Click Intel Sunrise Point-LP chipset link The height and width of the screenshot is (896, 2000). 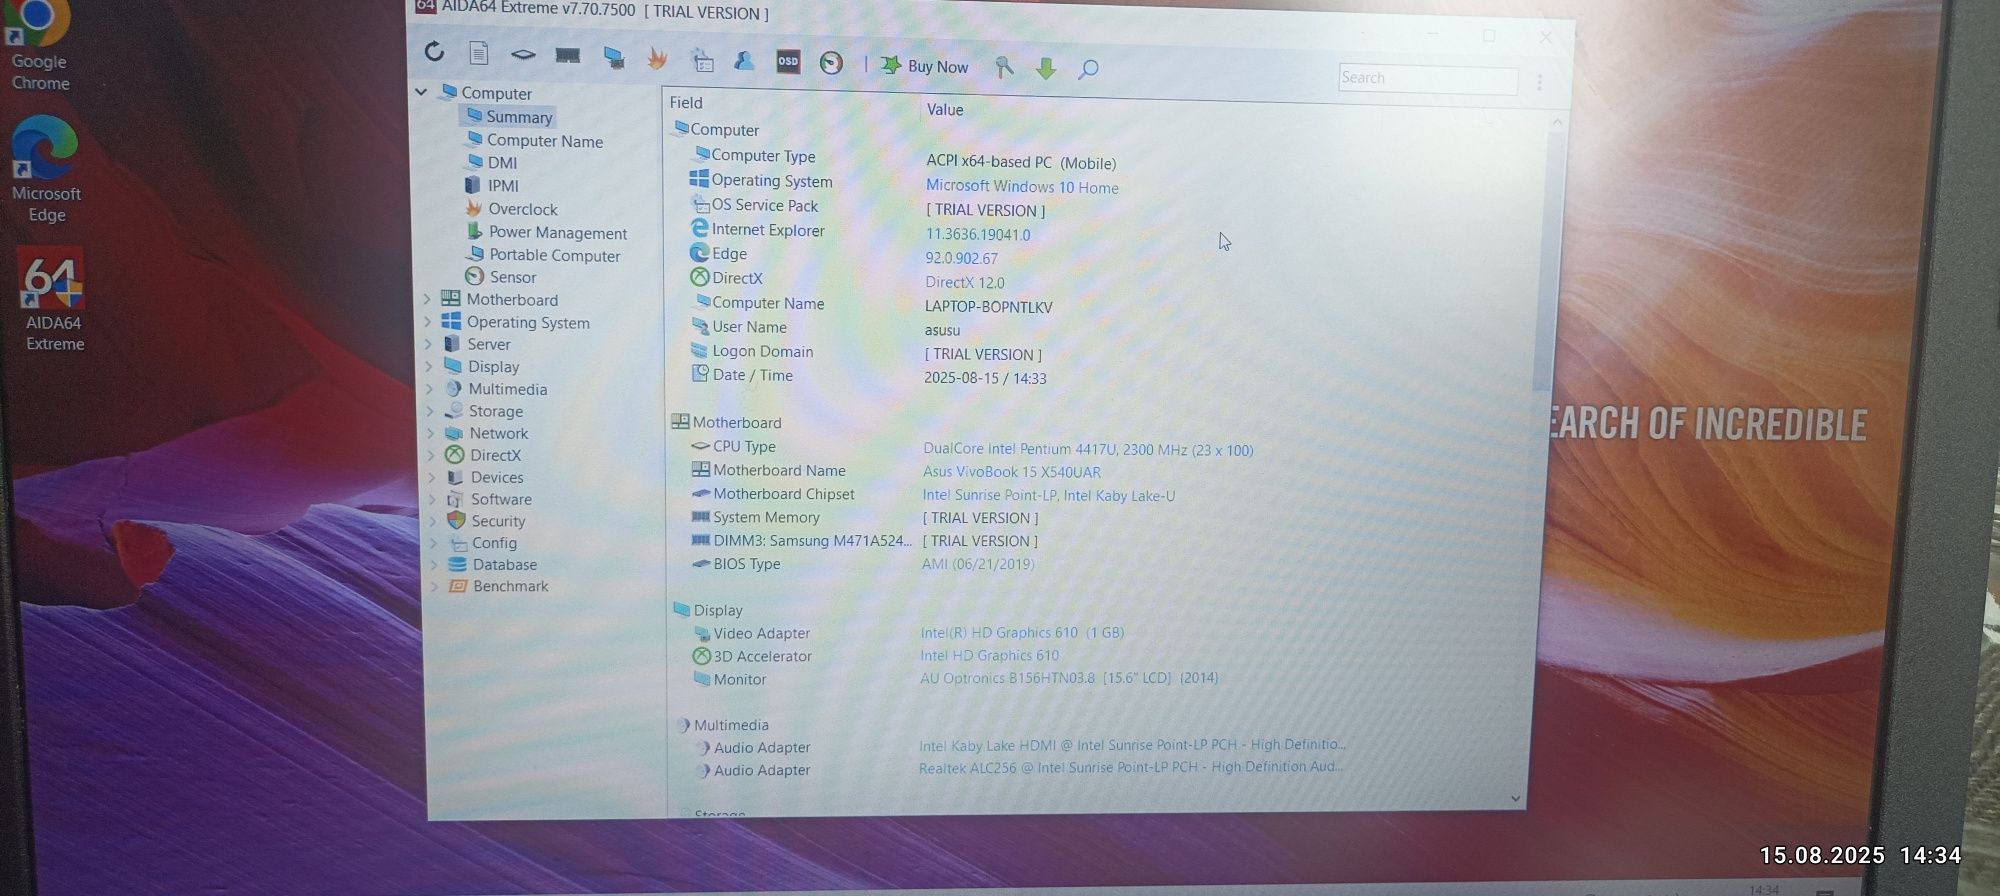(x=1048, y=496)
